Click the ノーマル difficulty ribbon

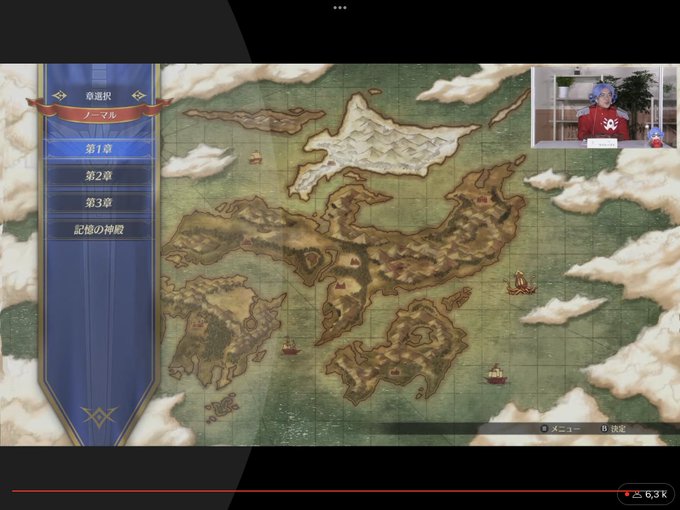(99, 114)
